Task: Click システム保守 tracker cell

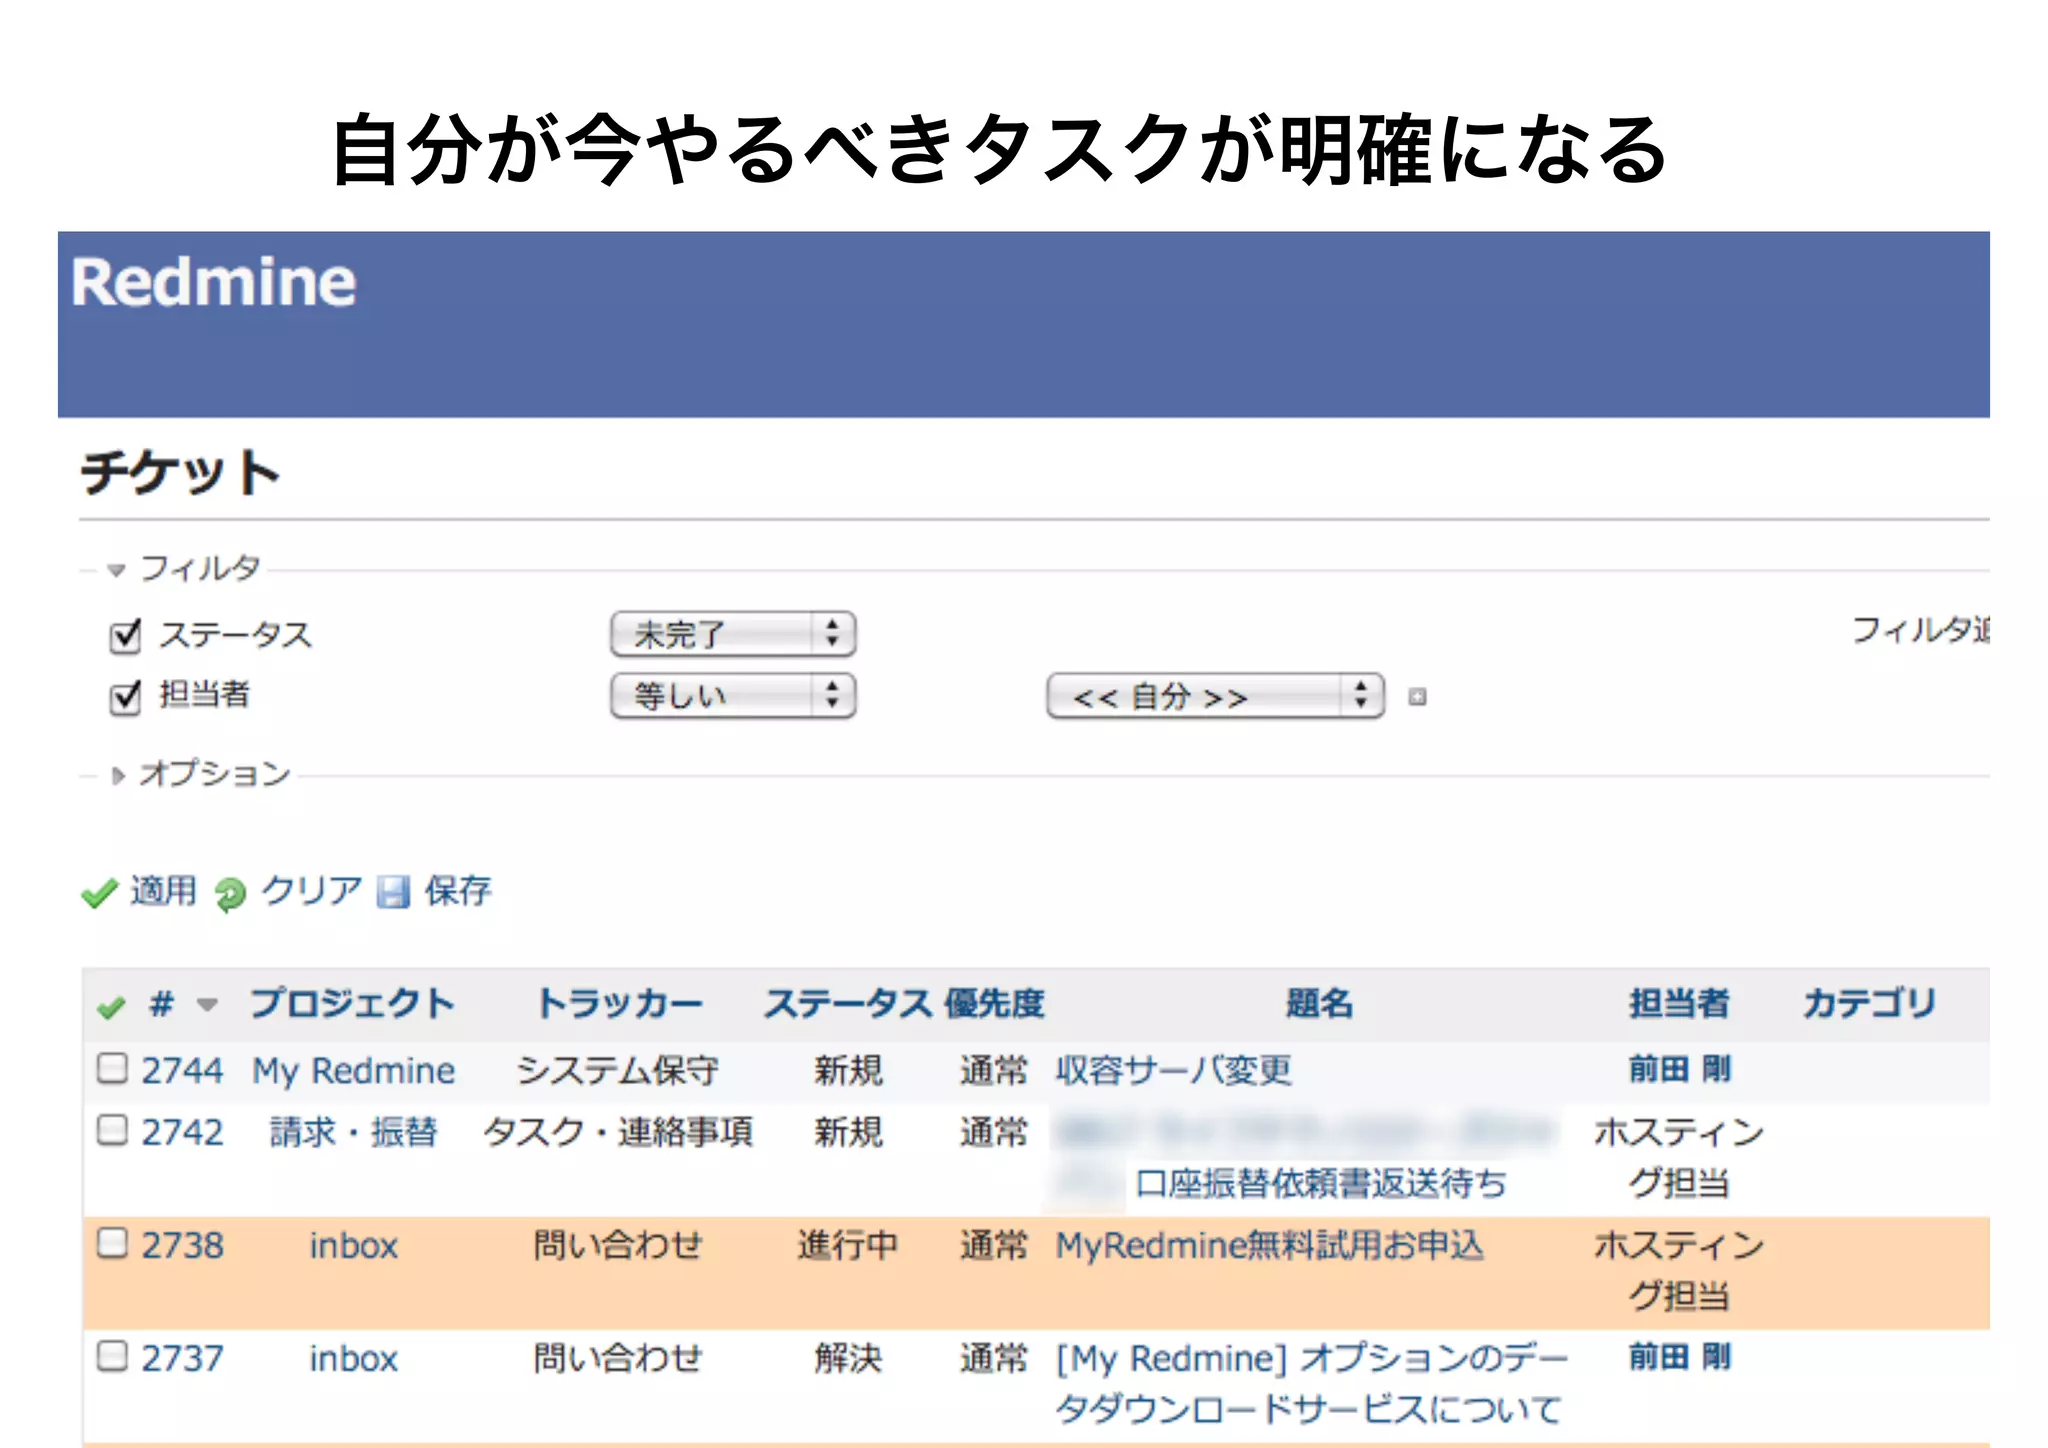Action: [x=618, y=1070]
